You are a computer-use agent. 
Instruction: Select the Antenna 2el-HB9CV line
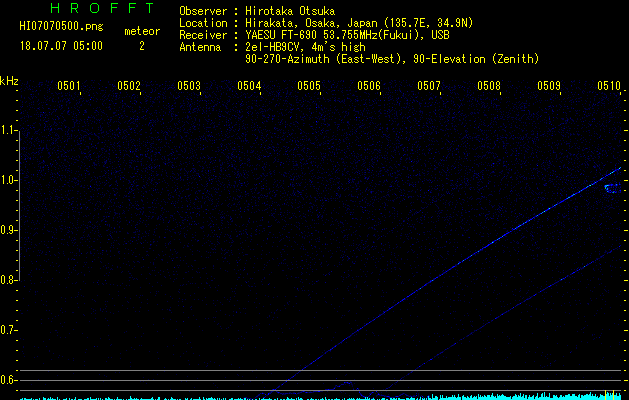(x=272, y=47)
